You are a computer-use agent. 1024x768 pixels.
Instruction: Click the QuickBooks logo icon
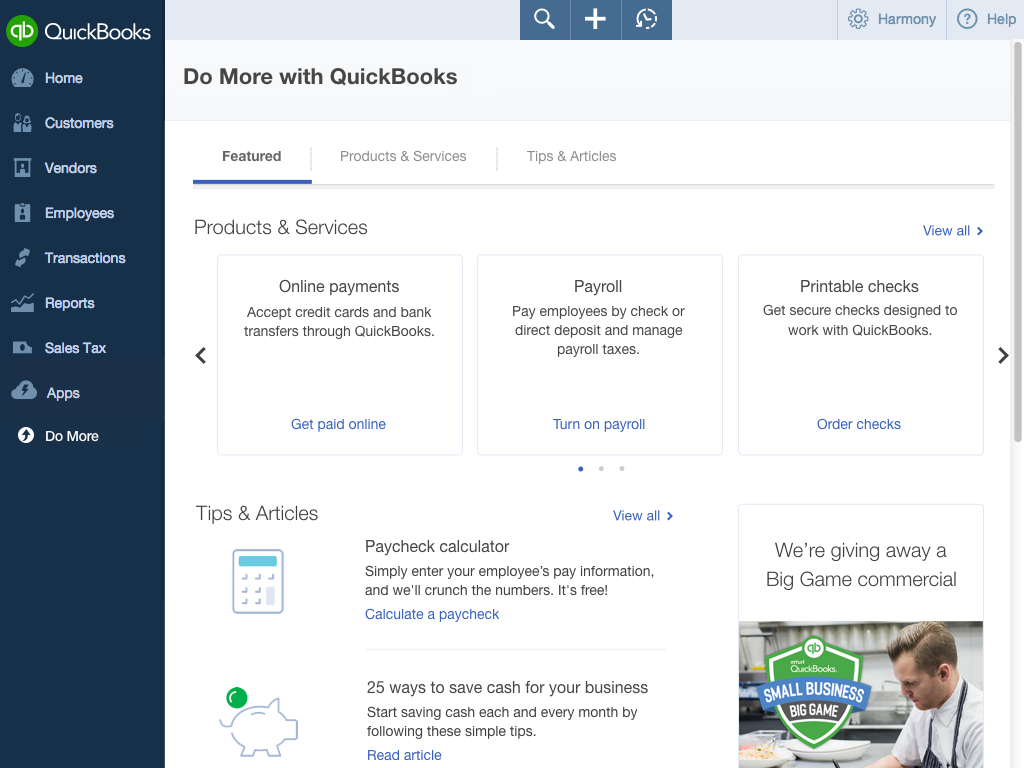pyautogui.click(x=22, y=31)
